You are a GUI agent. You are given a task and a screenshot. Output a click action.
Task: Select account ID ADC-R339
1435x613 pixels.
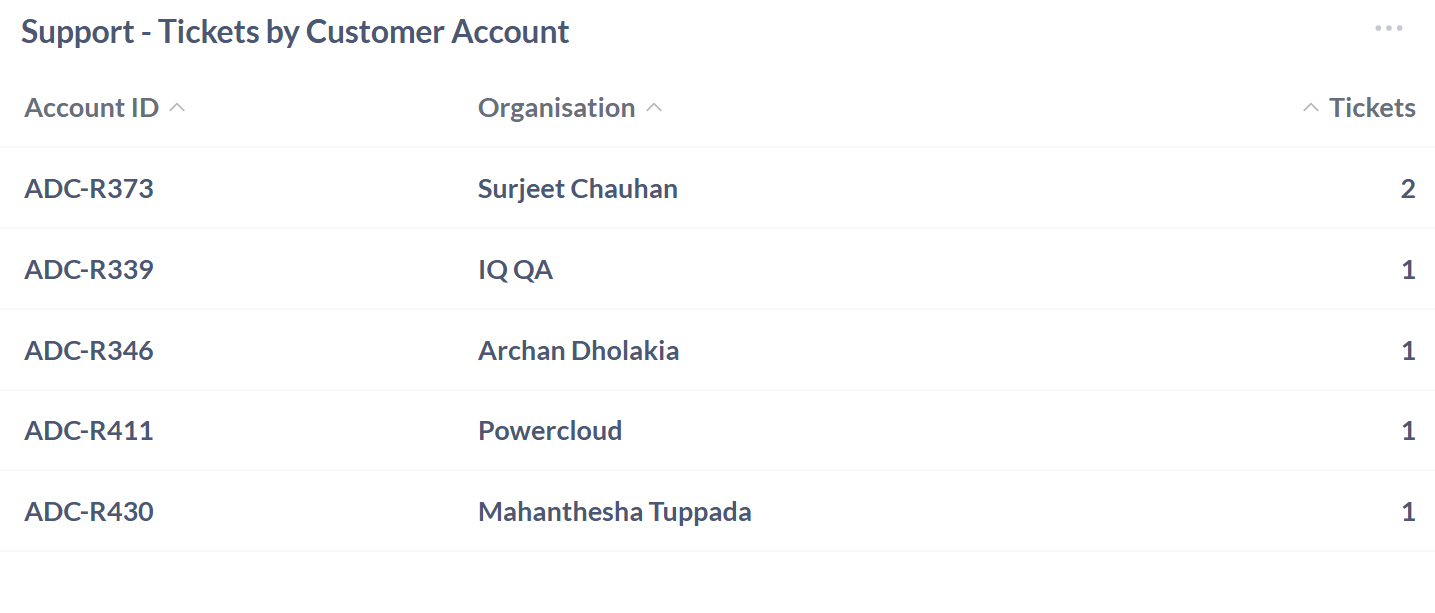pyautogui.click(x=89, y=270)
